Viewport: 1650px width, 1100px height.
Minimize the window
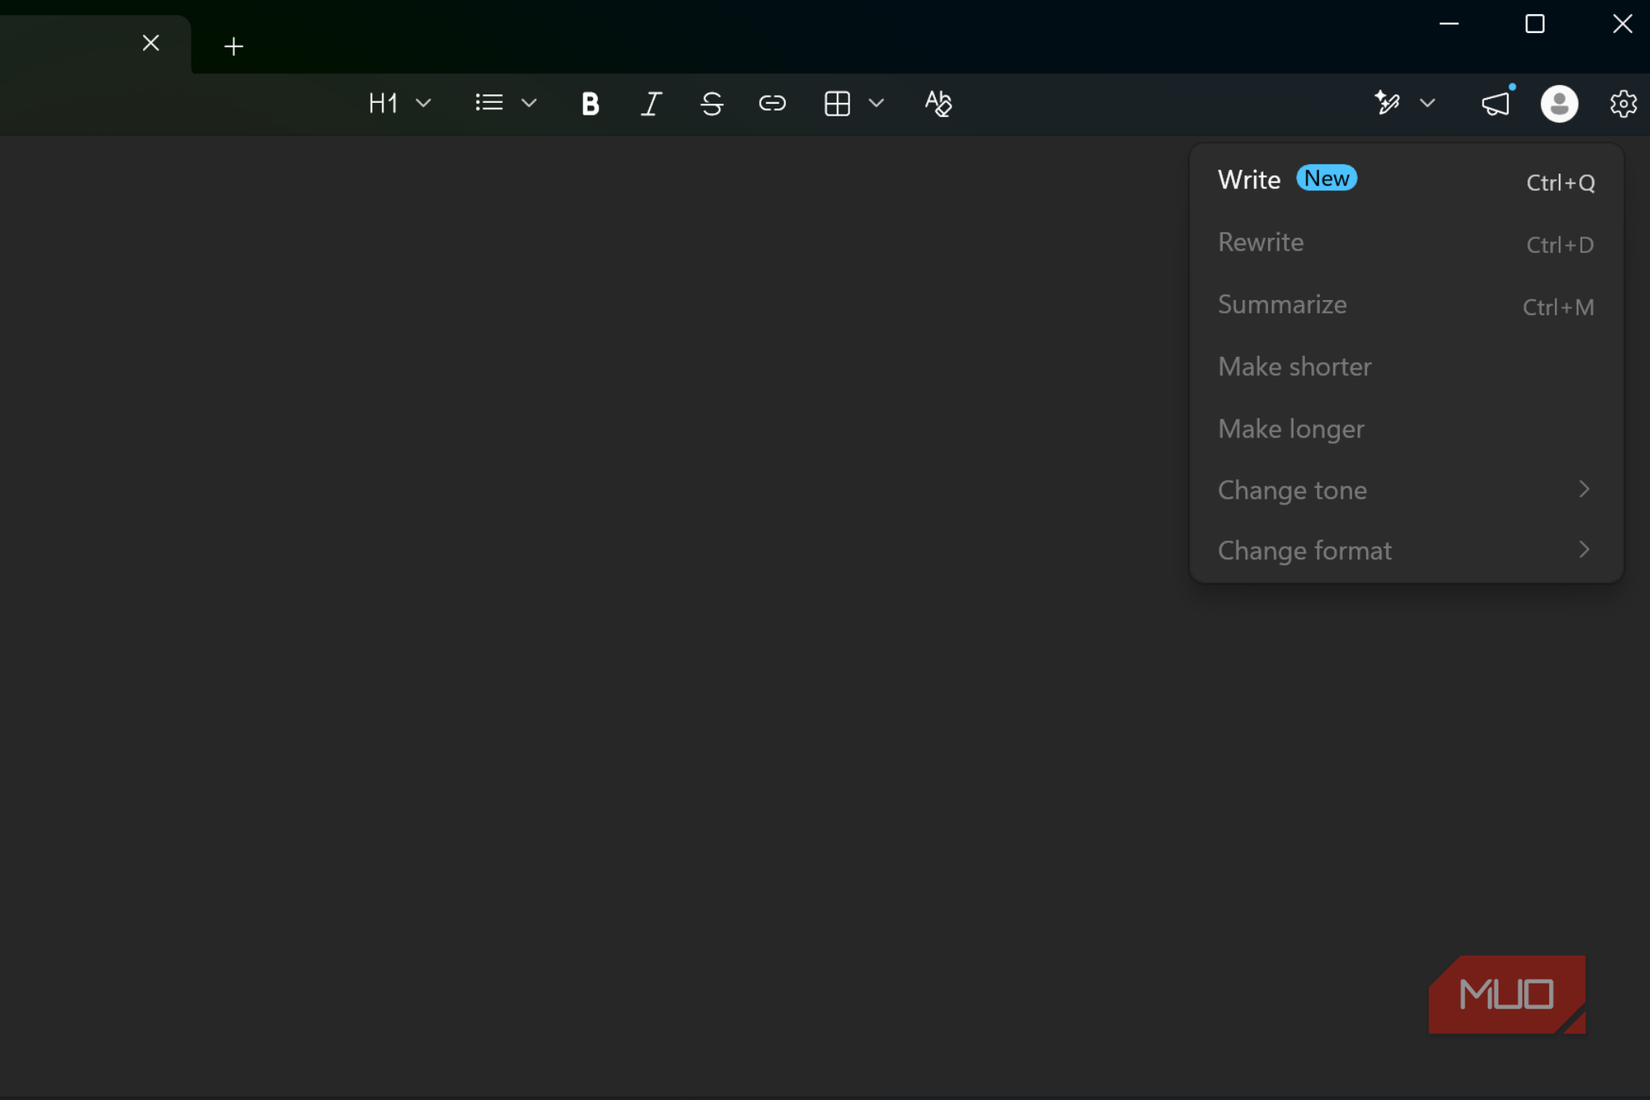[1449, 23]
